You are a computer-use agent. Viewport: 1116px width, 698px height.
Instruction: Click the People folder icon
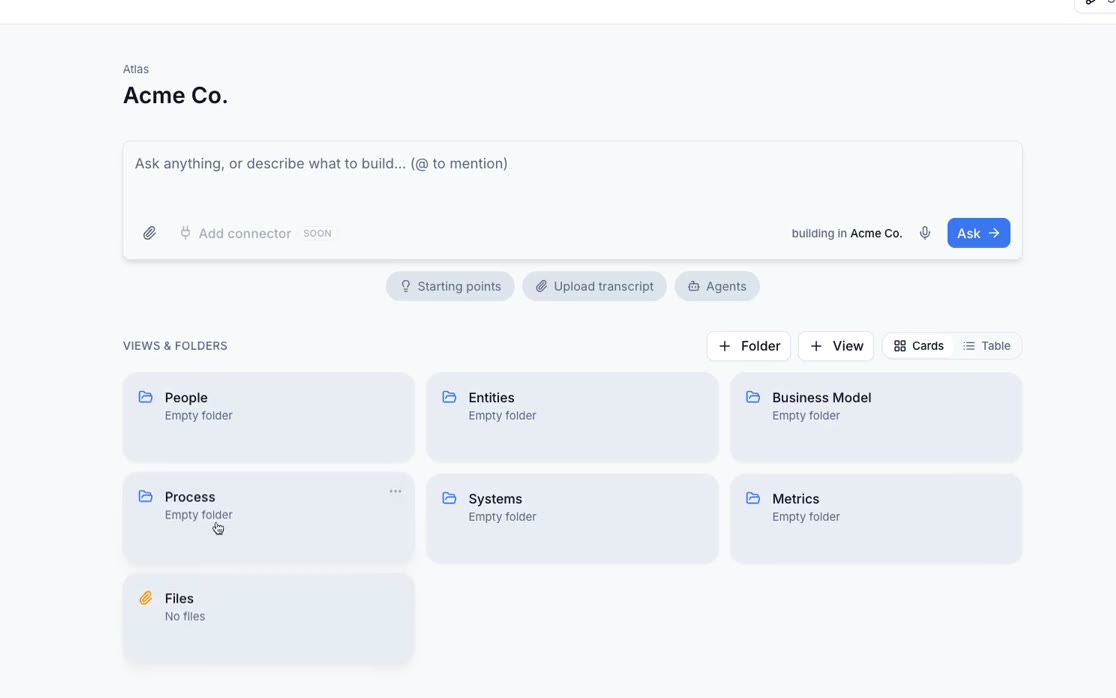point(146,397)
